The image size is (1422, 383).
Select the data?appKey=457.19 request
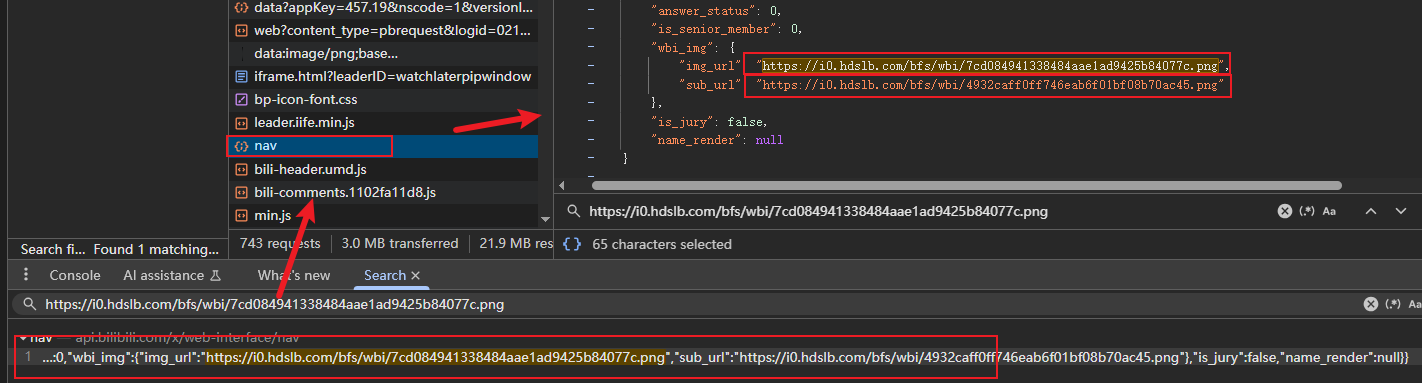[383, 7]
